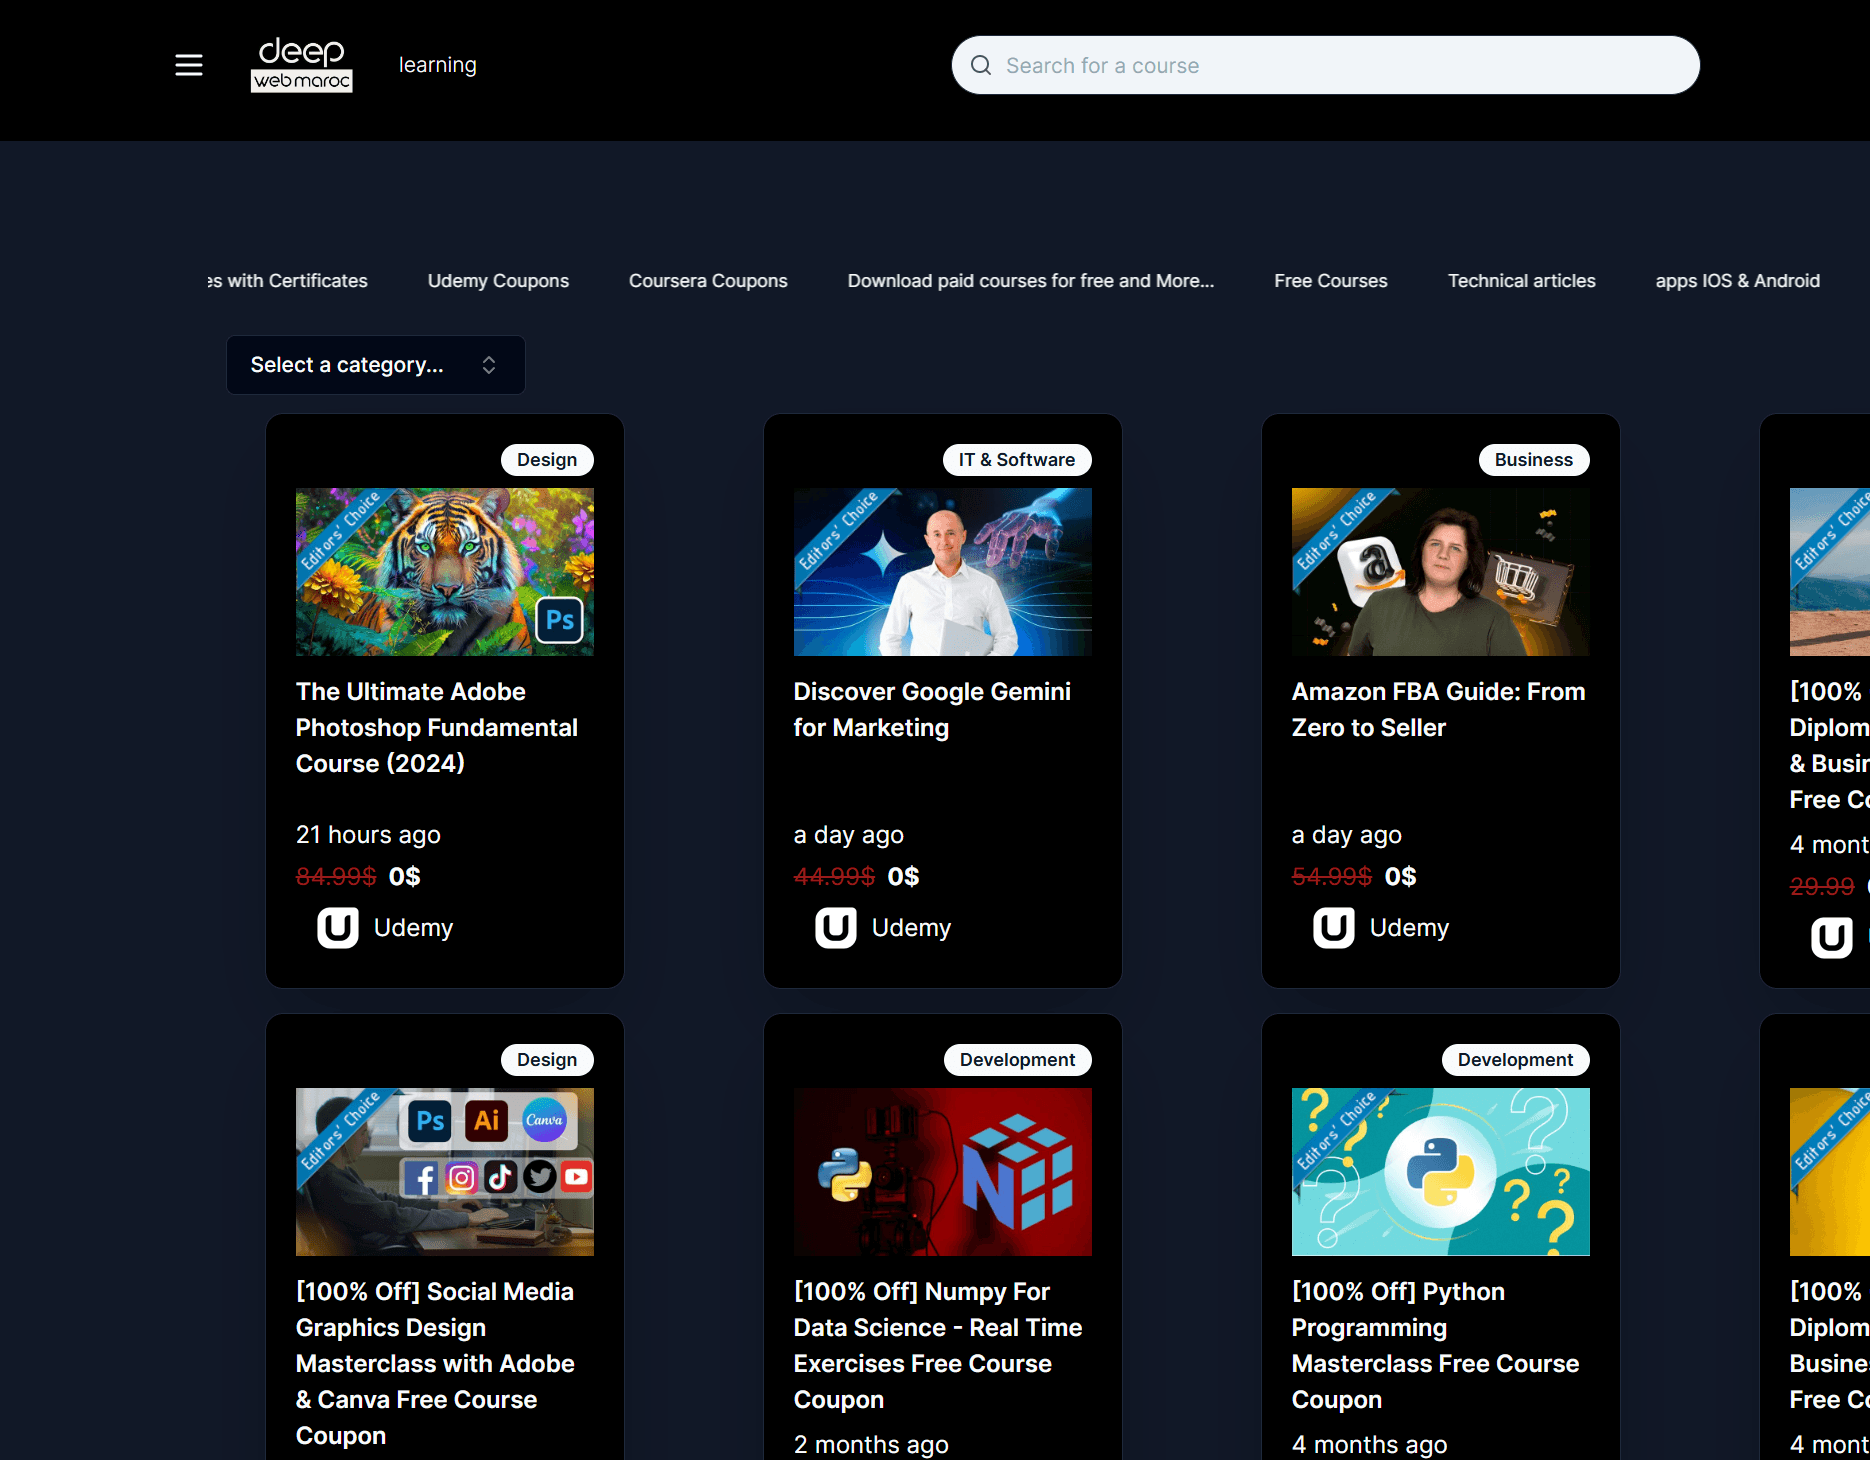Click the learning link in header
1870x1460 pixels.
pyautogui.click(x=438, y=65)
